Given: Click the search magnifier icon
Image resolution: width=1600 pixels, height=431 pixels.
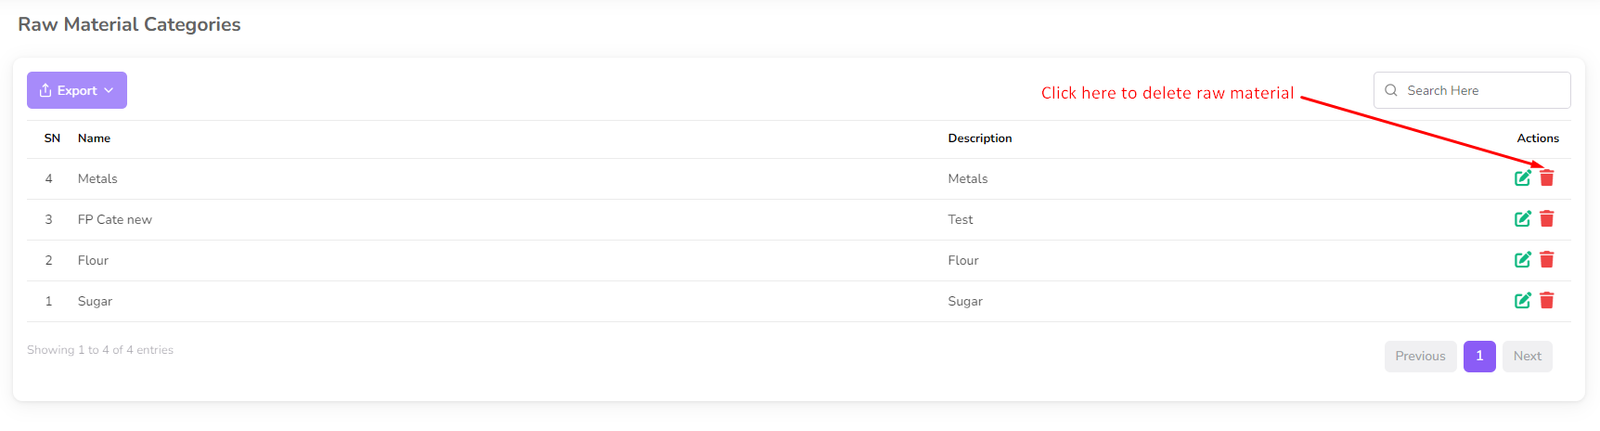Looking at the screenshot, I should 1391,90.
